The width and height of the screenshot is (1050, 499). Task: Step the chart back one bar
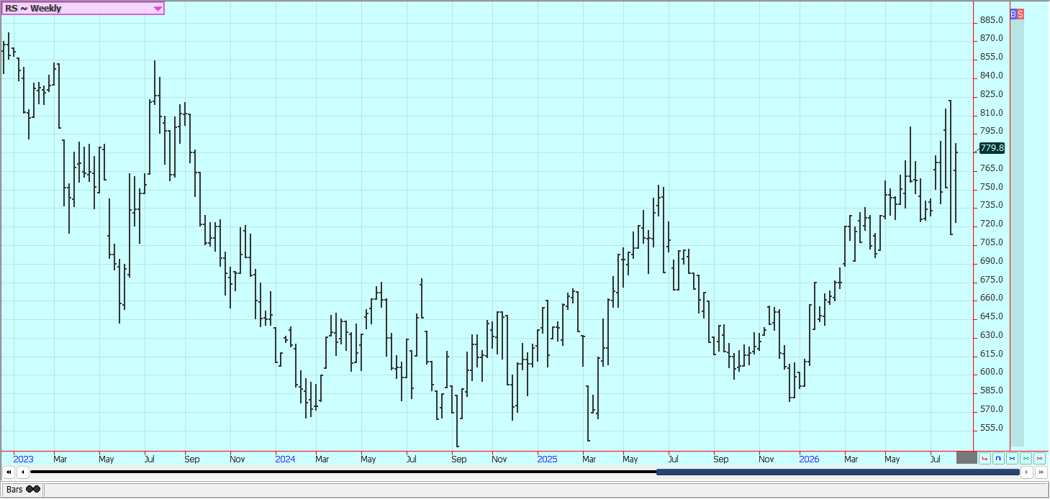point(23,472)
